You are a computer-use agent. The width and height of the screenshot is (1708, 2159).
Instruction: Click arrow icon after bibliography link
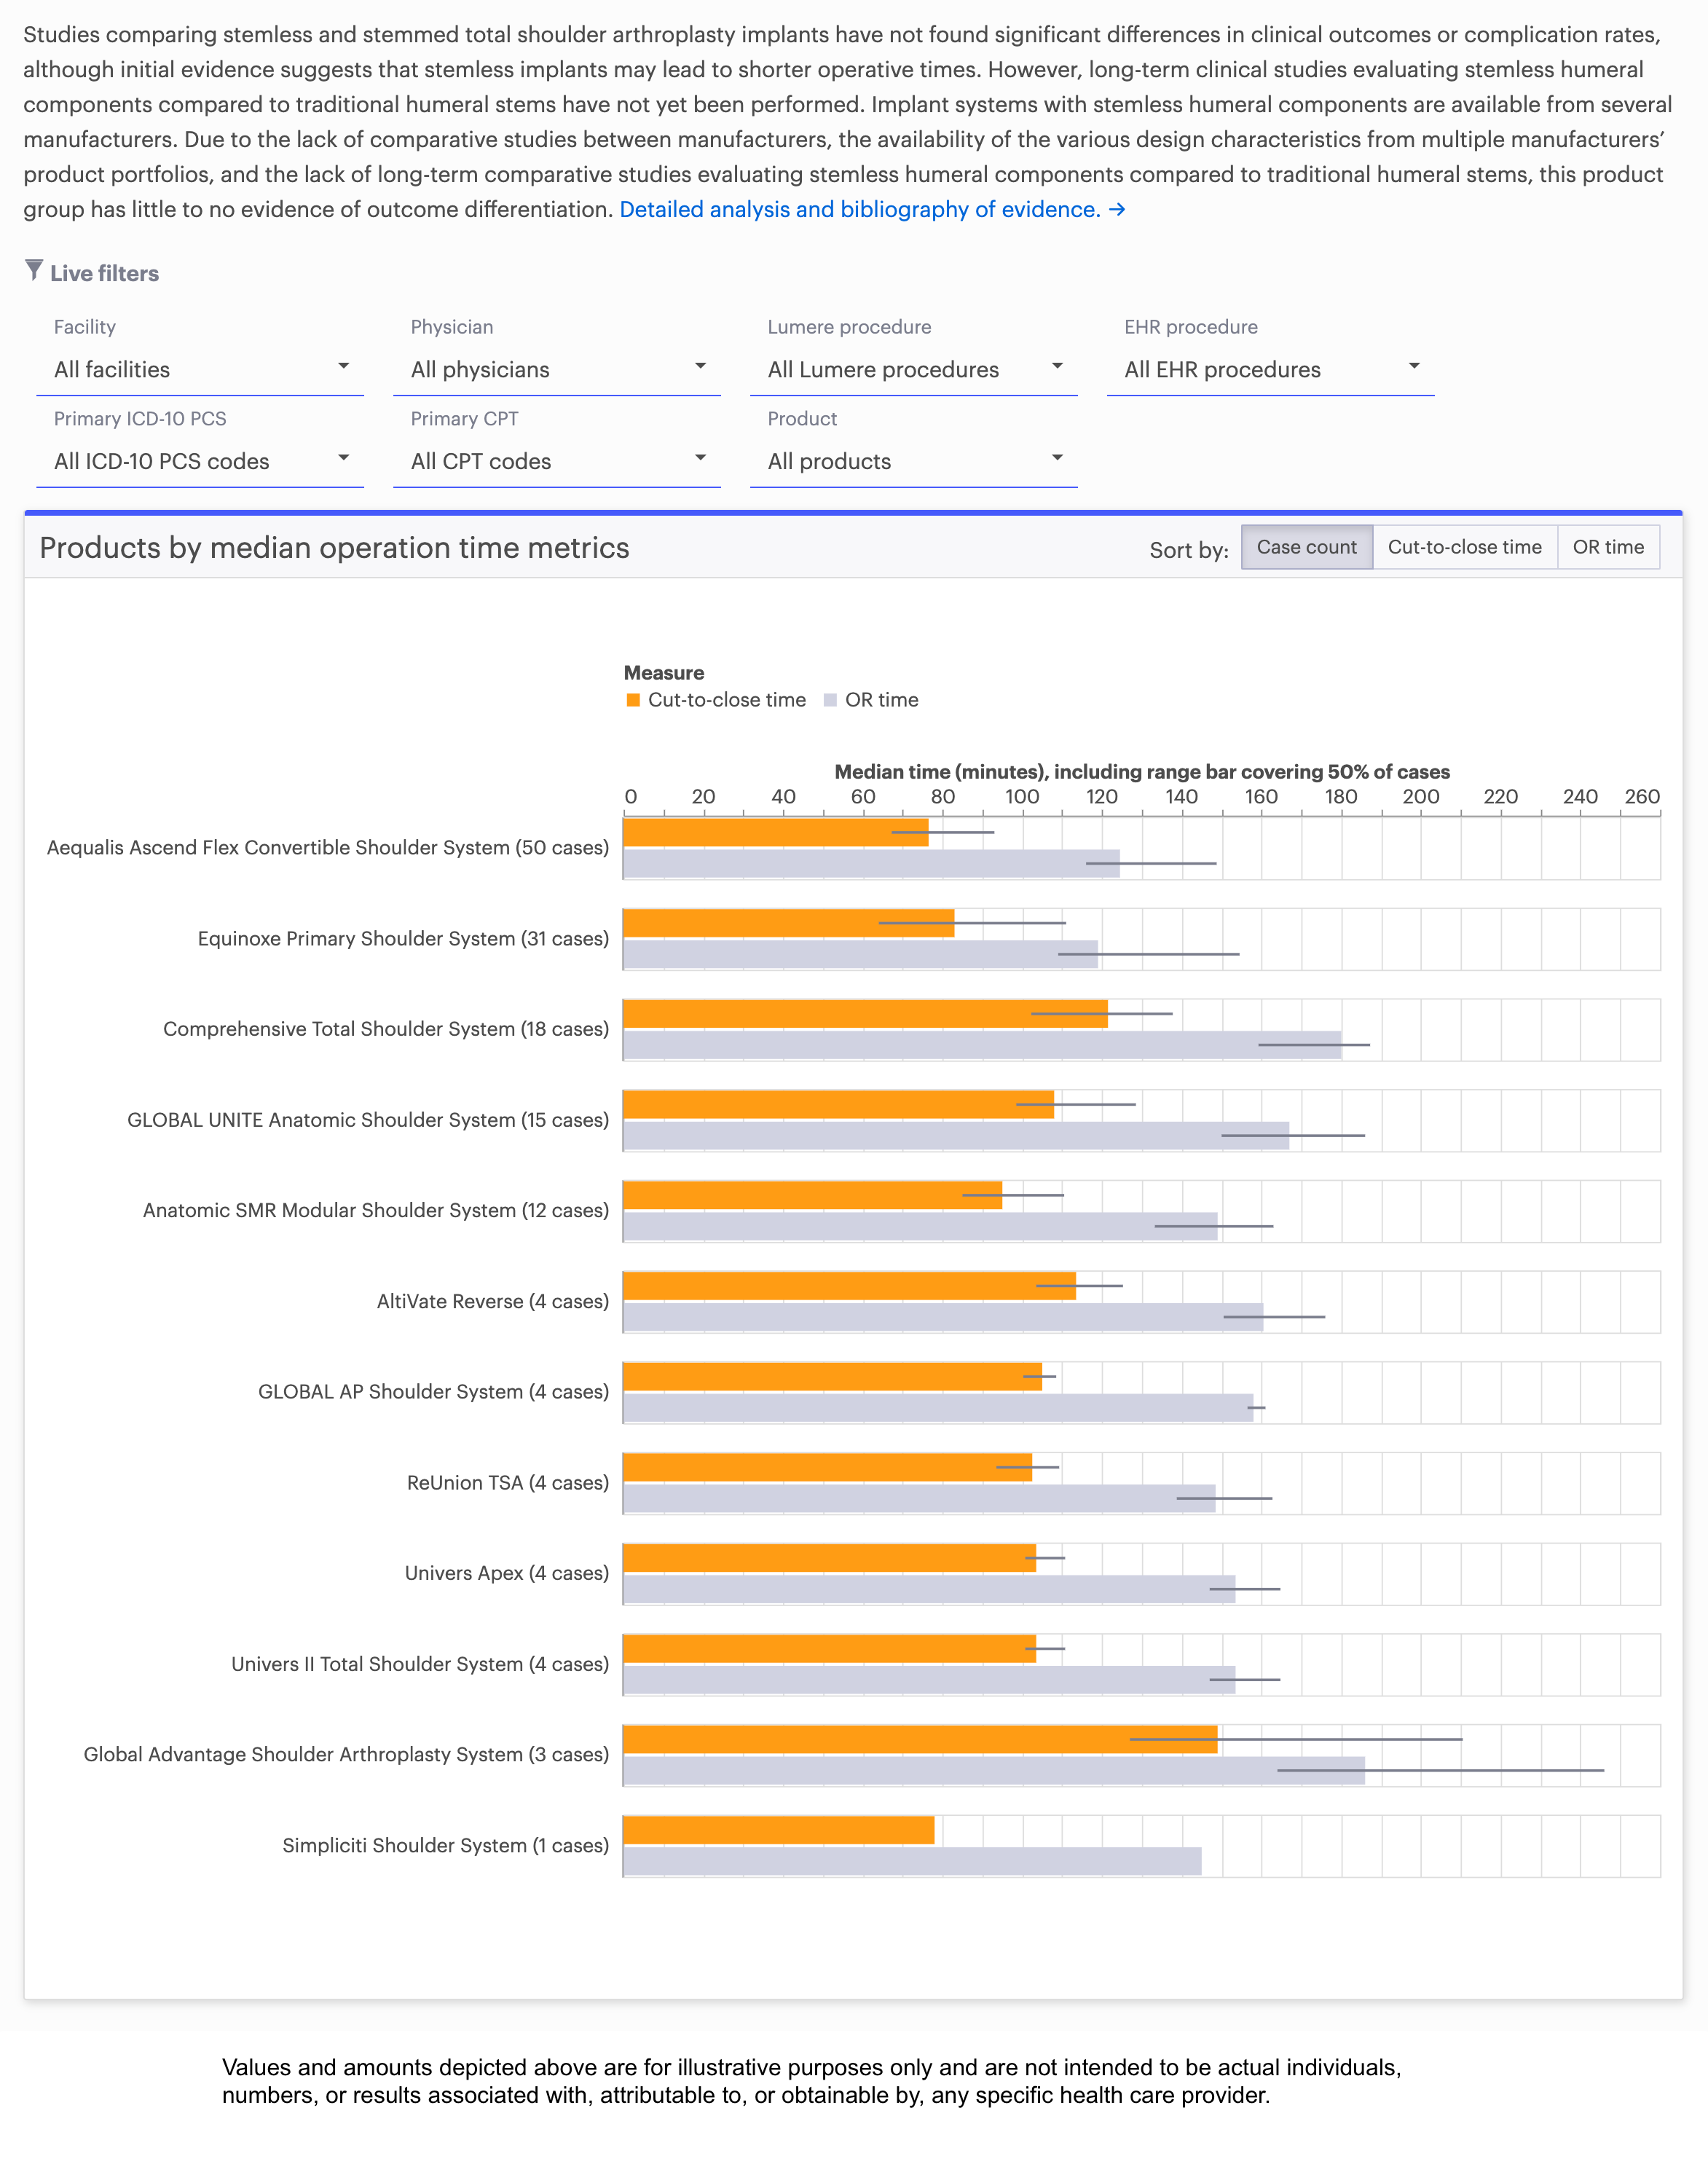click(x=1117, y=210)
